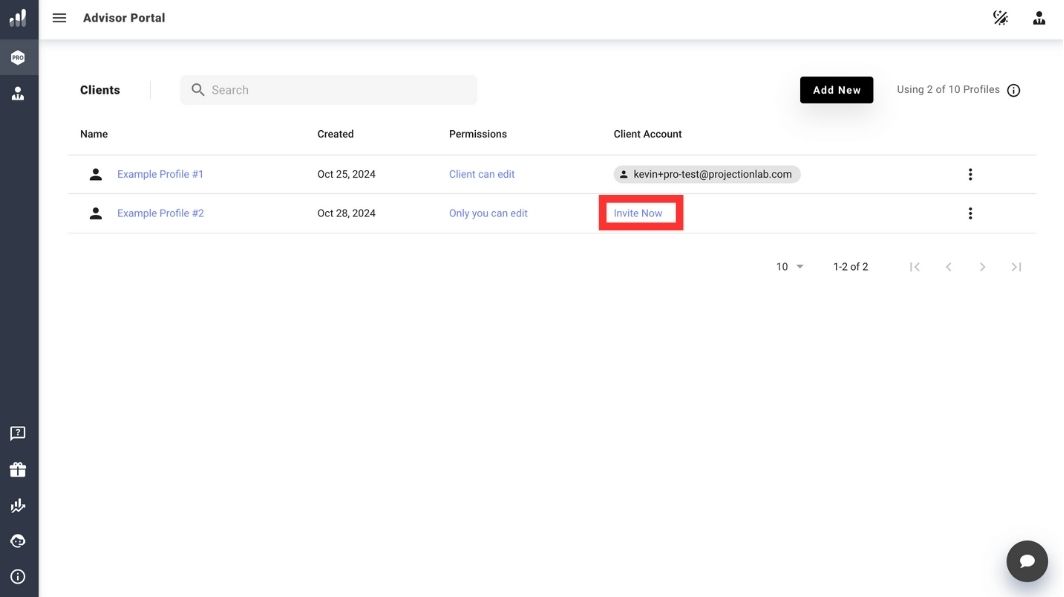
Task: Open help using the question-mark bubble icon
Action: (17, 432)
